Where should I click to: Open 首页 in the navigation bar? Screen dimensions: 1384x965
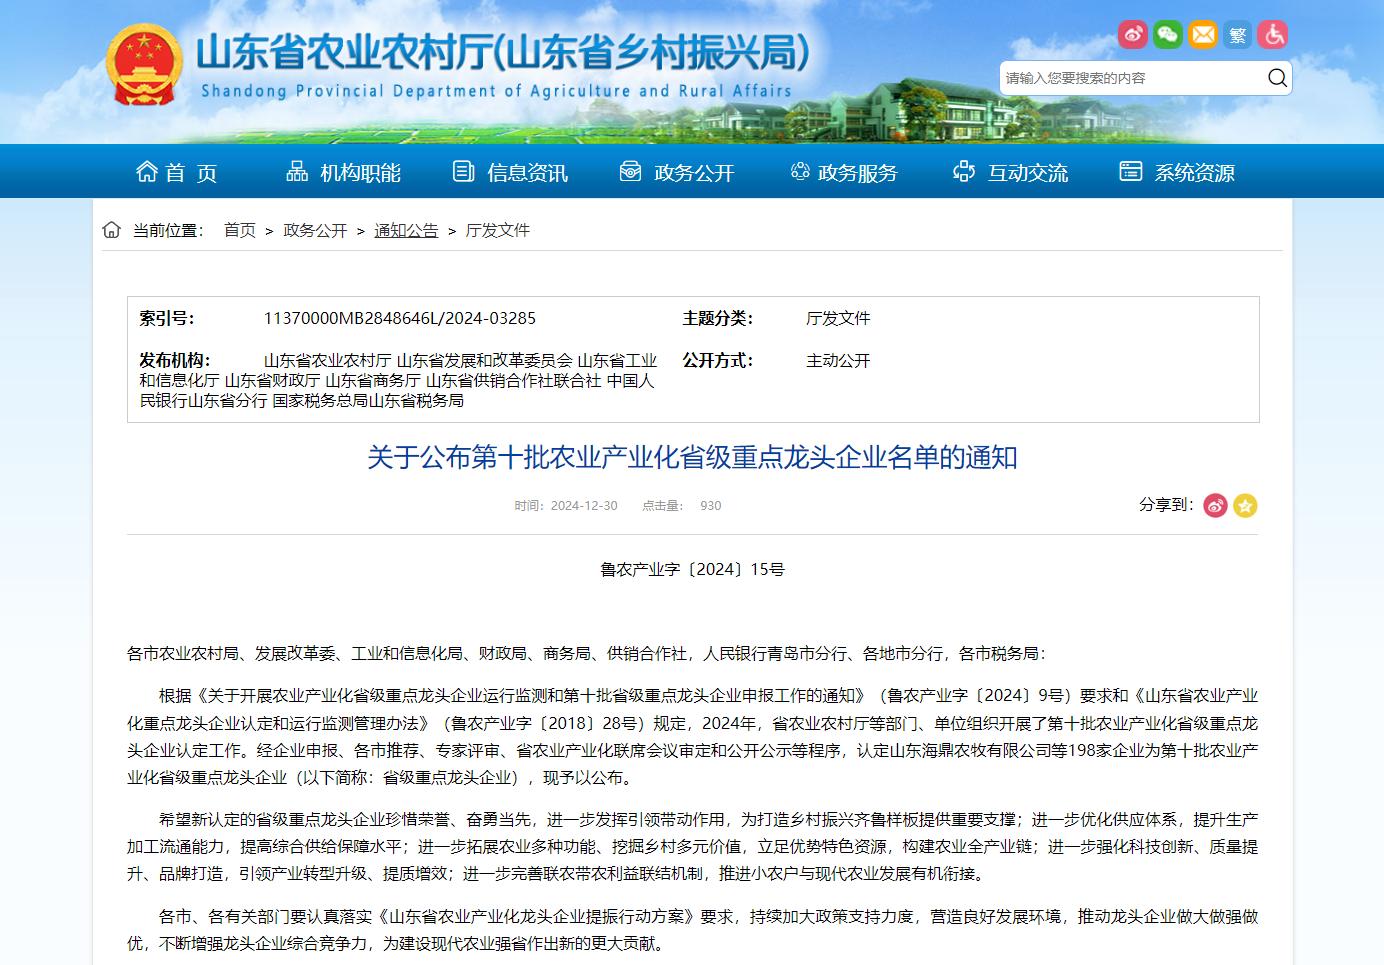click(x=177, y=172)
